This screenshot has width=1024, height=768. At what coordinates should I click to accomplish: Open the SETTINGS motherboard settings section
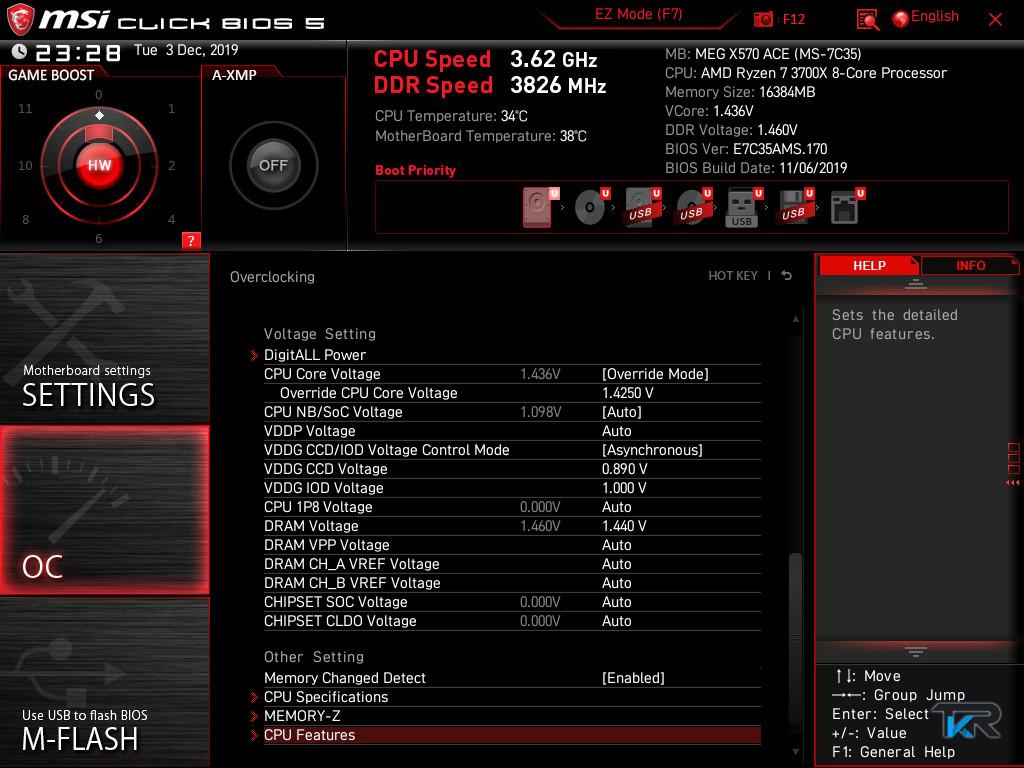[x=104, y=338]
